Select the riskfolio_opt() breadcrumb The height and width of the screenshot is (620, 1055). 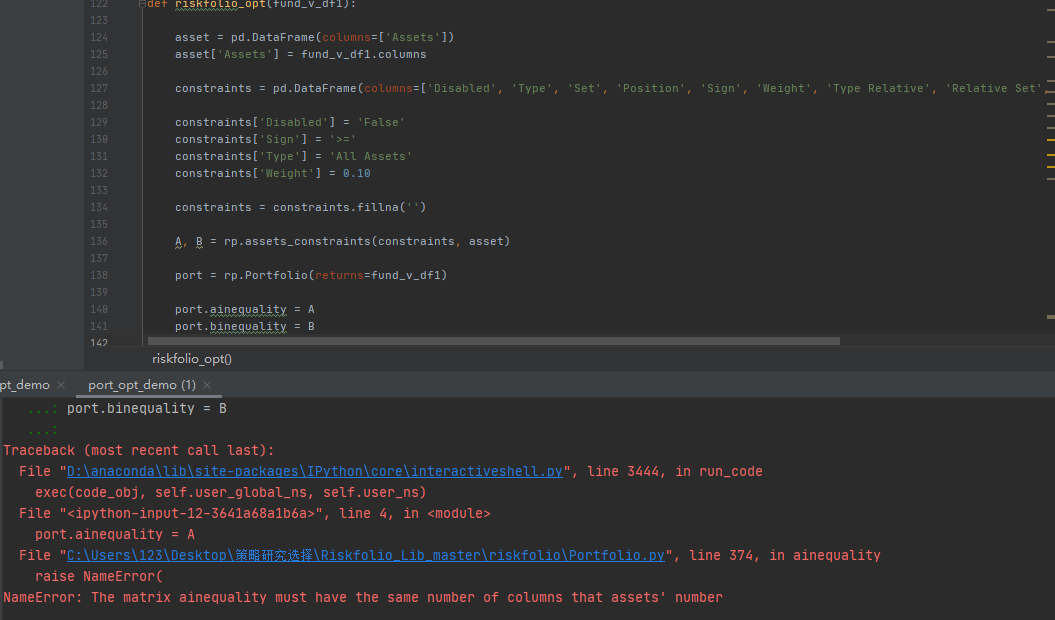point(192,359)
